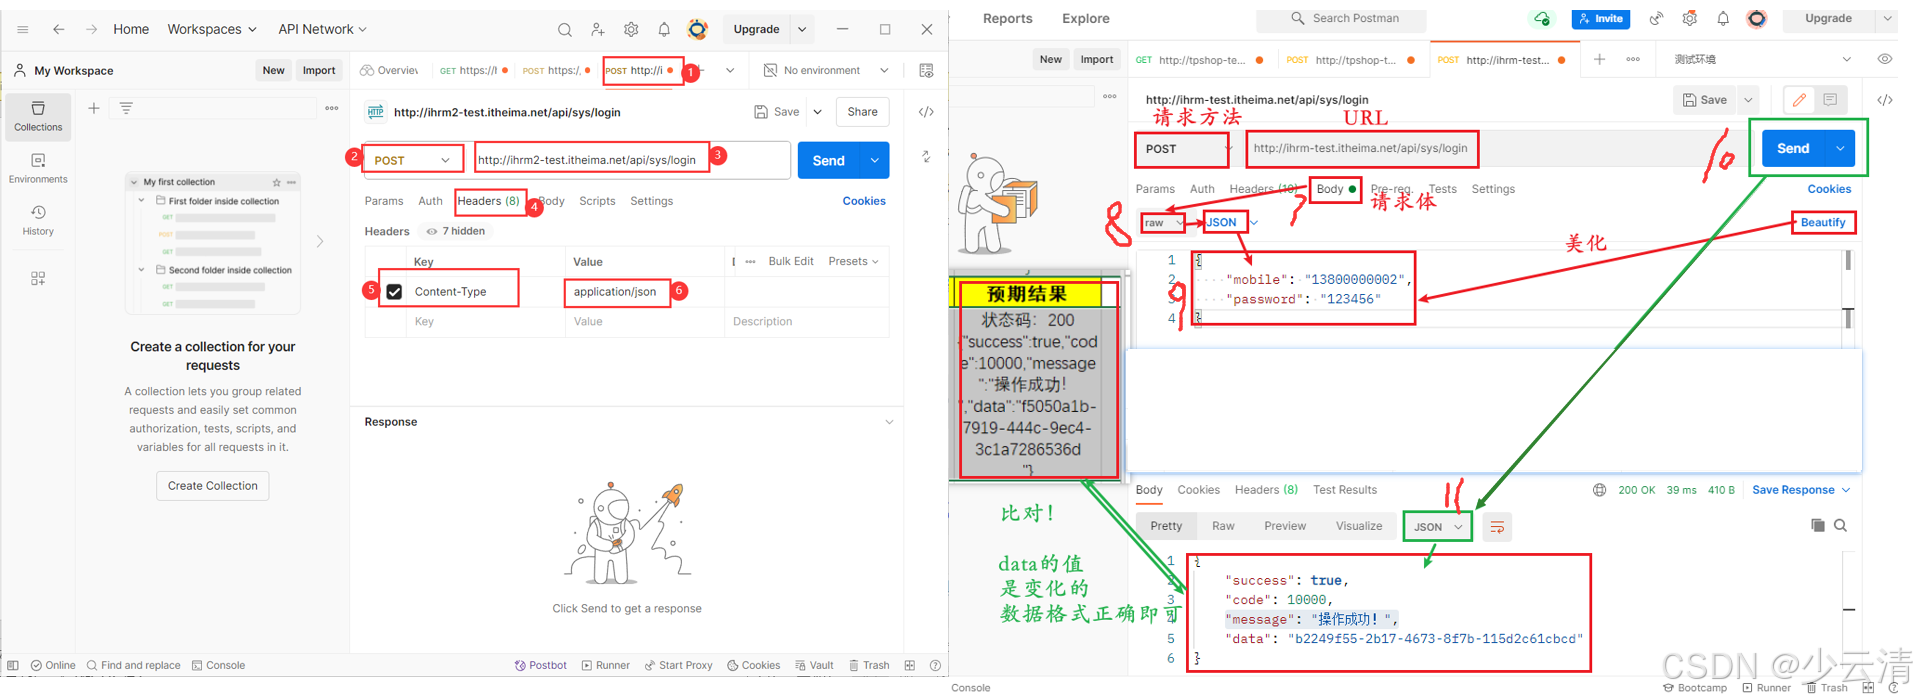Open Environments panel in left sidebar
The image size is (1917, 698).
click(38, 168)
